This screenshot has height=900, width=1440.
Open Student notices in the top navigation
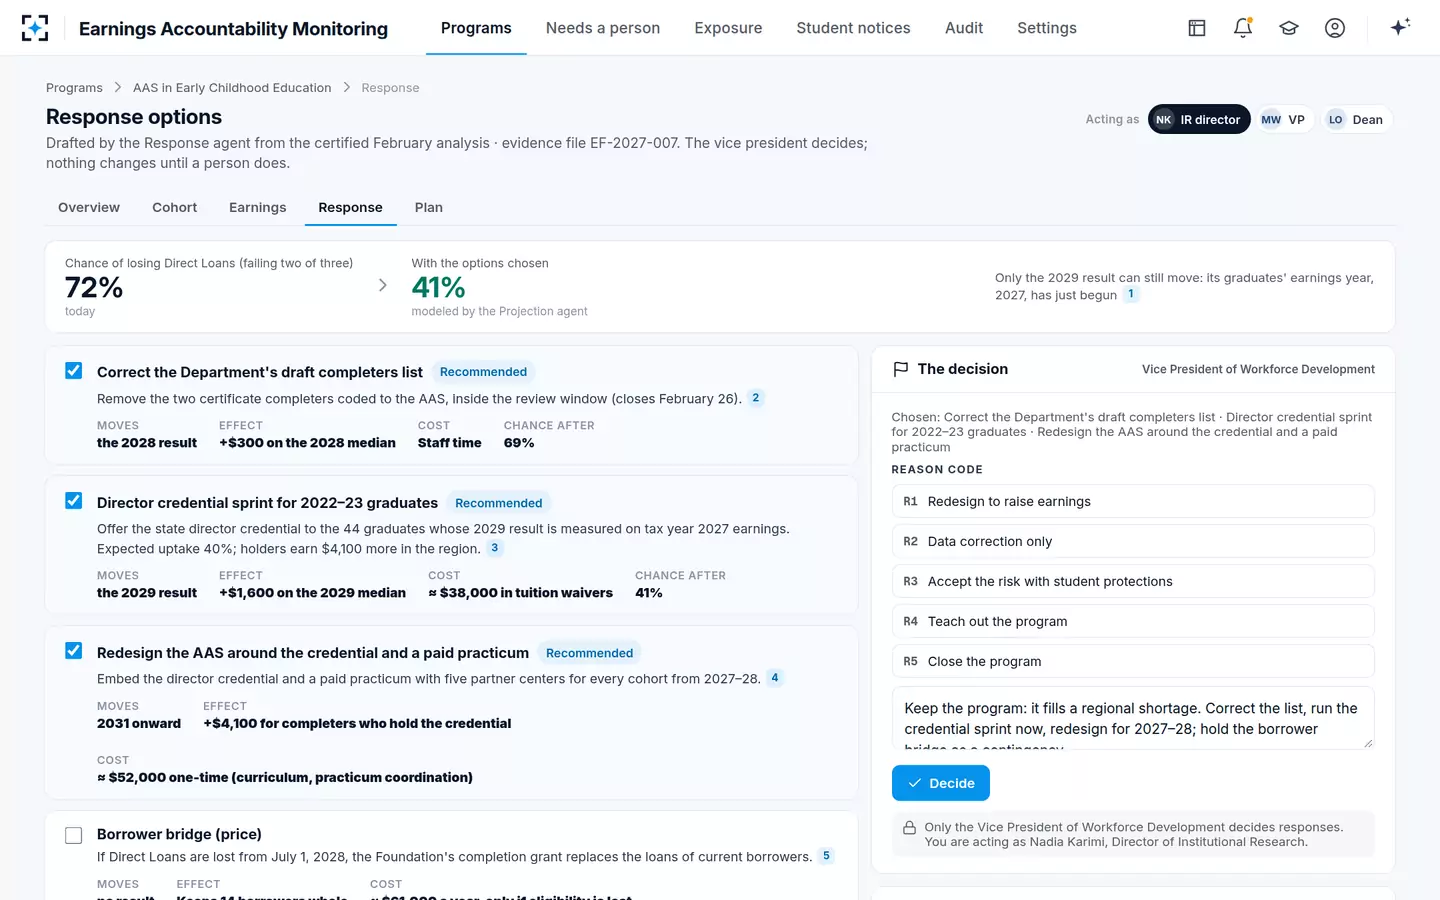(853, 28)
